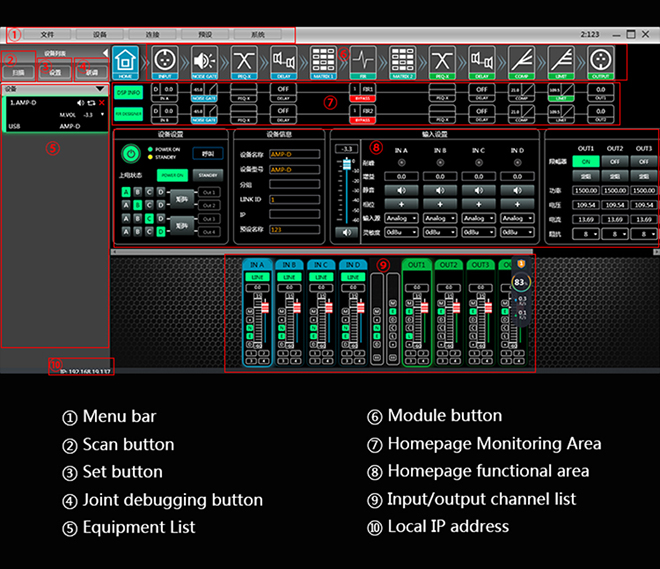Viewport: 660px width, 569px height.
Task: Select the COMP compressor module icon
Action: pyautogui.click(x=521, y=60)
